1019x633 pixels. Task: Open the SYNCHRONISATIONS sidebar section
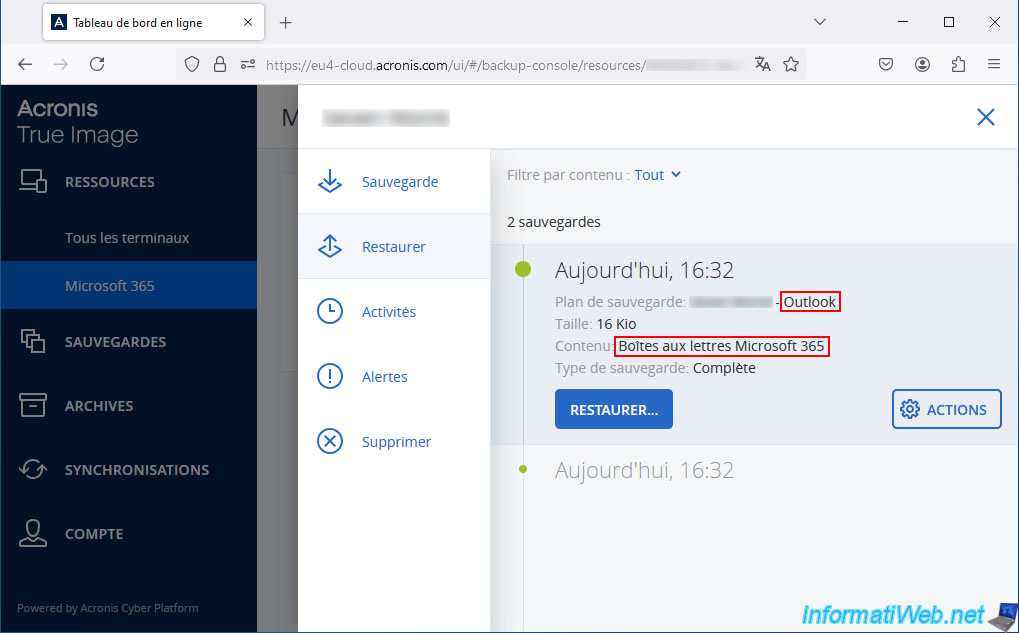(137, 470)
